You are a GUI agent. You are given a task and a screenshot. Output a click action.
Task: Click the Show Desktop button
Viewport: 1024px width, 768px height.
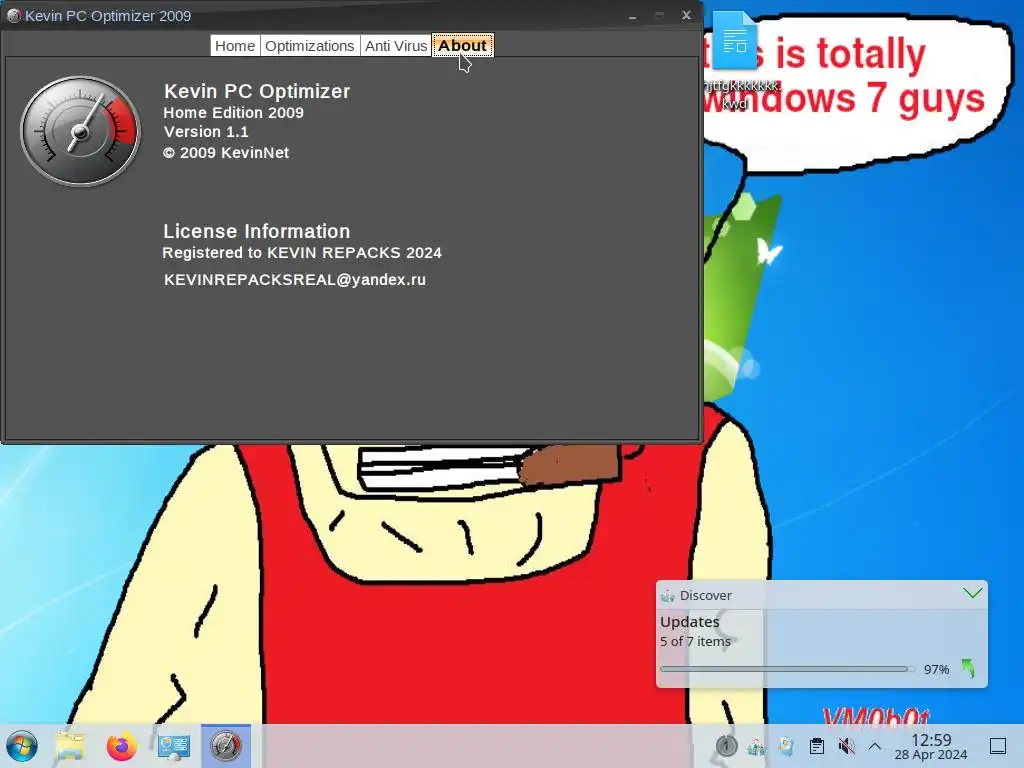pos(998,746)
